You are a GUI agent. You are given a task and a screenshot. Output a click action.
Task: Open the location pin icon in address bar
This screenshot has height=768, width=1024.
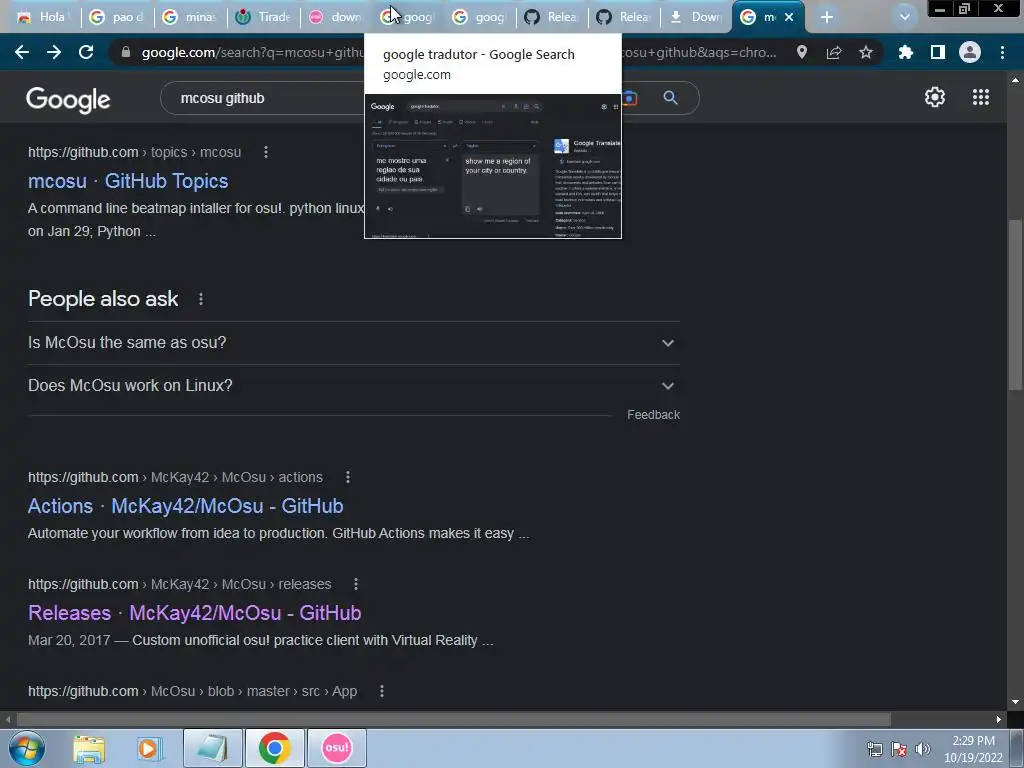click(x=802, y=52)
